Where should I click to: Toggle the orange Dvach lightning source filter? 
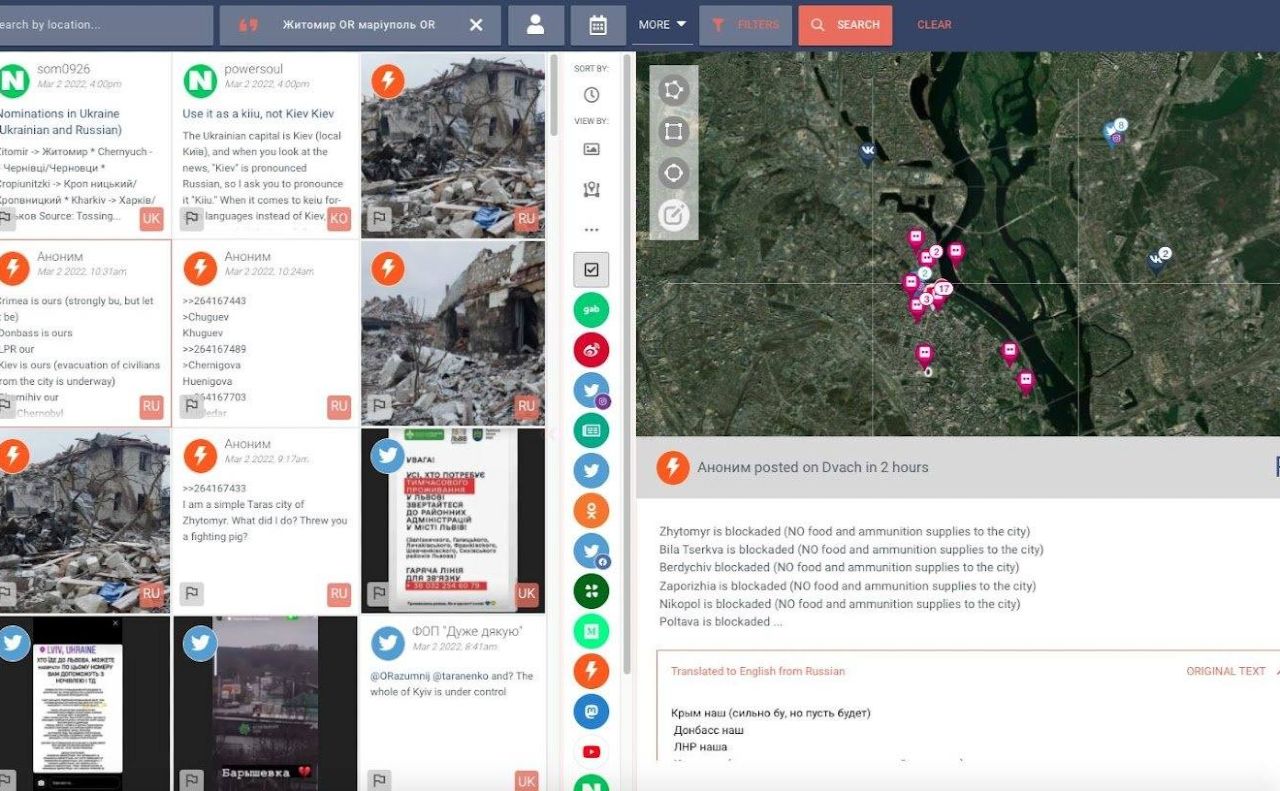(591, 671)
